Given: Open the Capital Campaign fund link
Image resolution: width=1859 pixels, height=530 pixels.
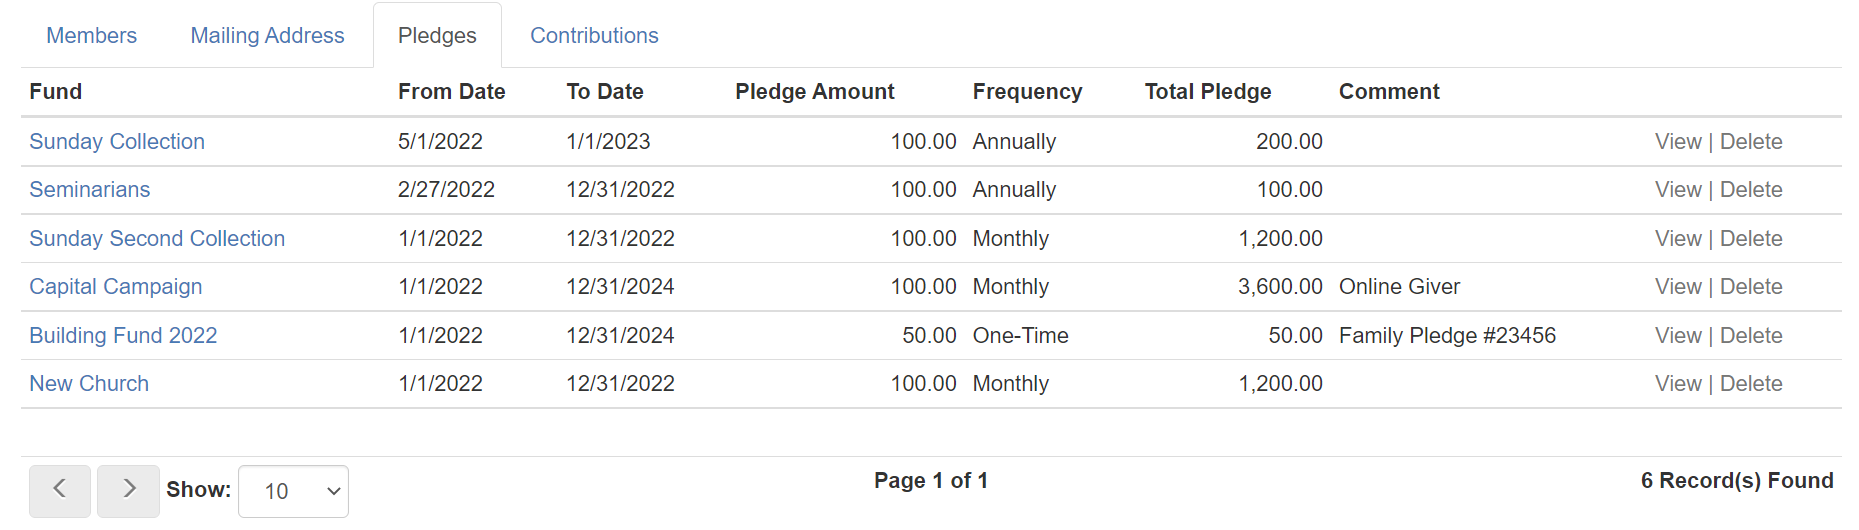Looking at the screenshot, I should coord(116,287).
